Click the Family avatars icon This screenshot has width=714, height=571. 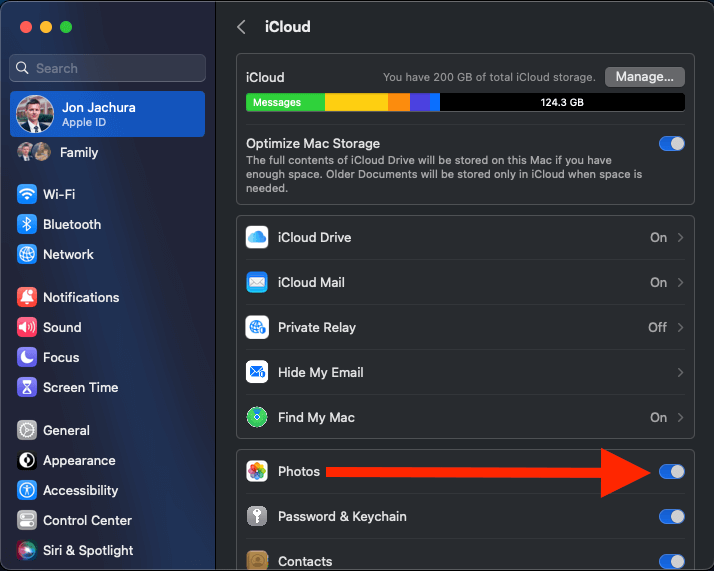pos(34,152)
